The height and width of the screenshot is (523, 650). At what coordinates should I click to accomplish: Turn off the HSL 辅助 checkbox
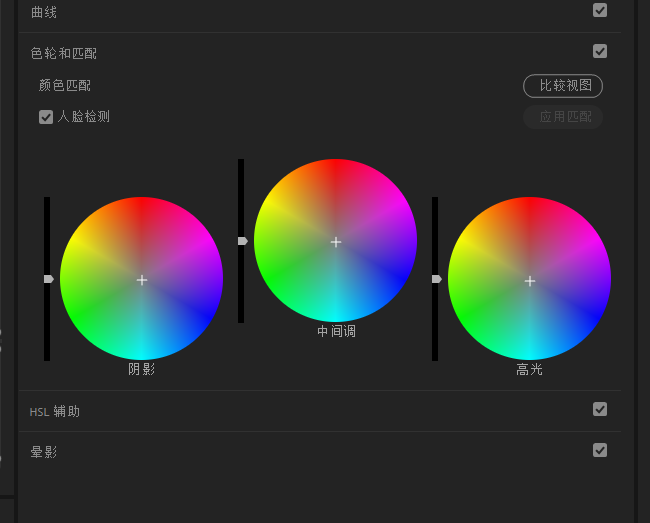600,409
